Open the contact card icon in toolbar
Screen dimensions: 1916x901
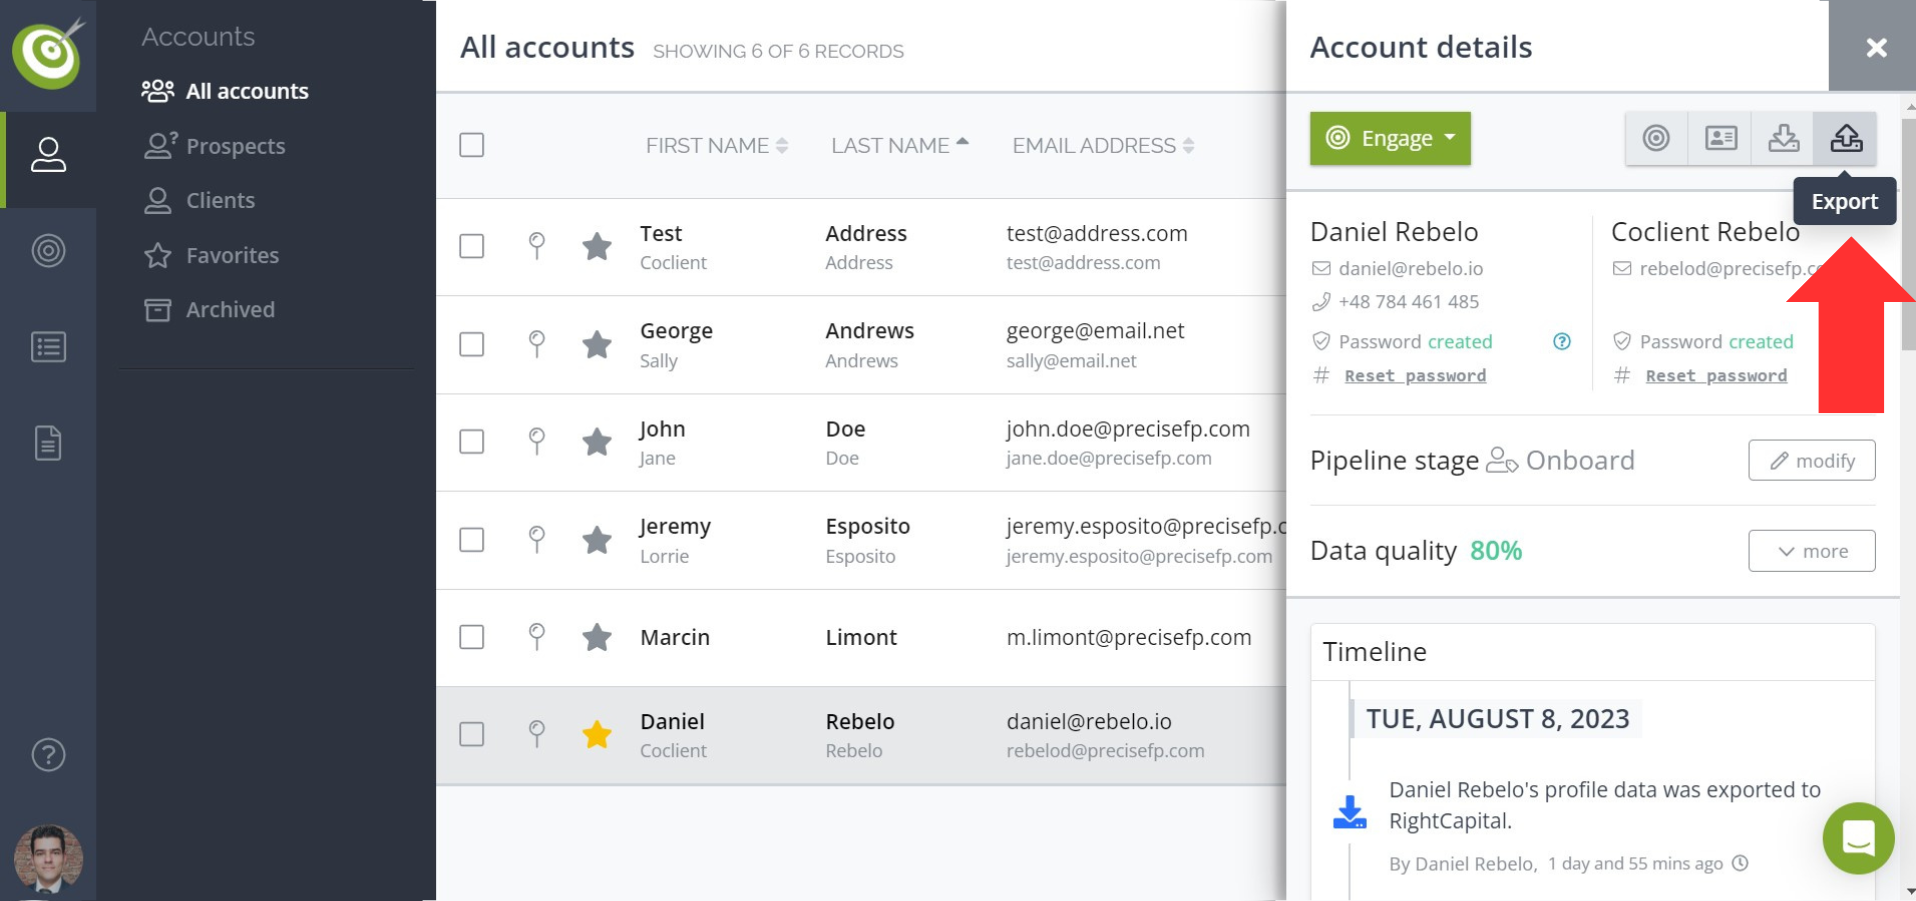point(1720,138)
